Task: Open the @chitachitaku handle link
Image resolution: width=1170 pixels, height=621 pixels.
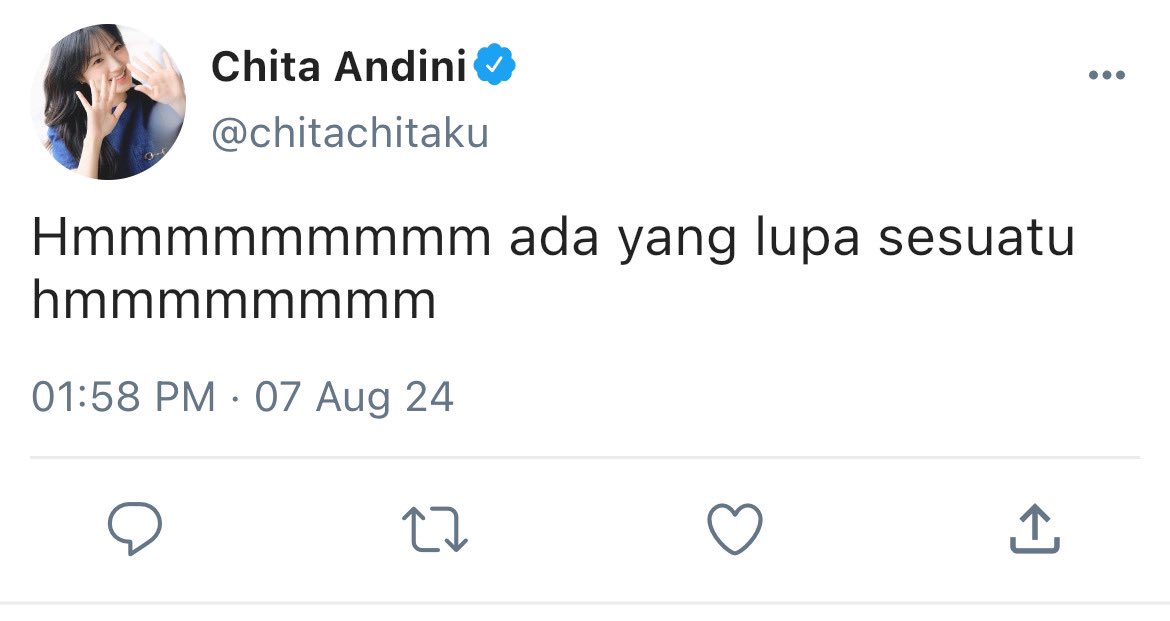Action: coord(350,133)
